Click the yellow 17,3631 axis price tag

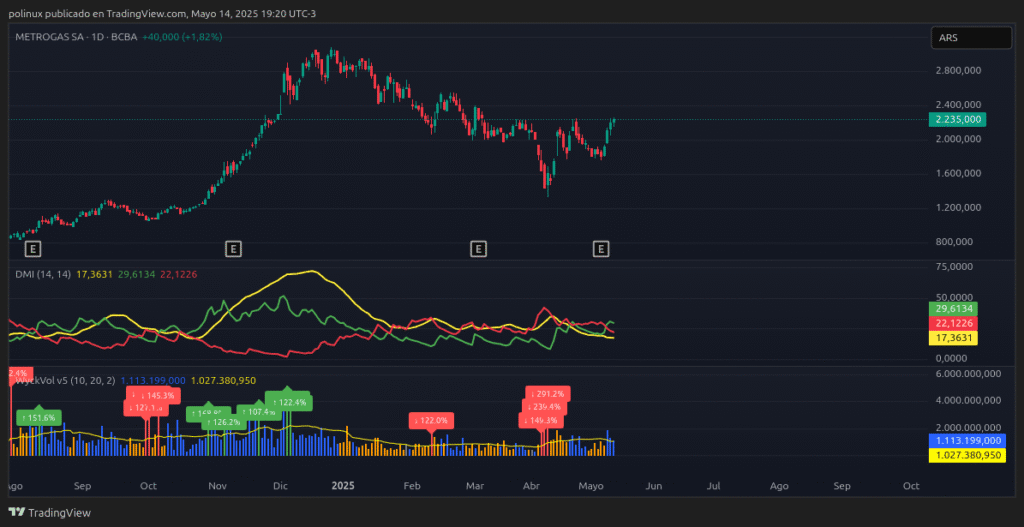pos(952,338)
